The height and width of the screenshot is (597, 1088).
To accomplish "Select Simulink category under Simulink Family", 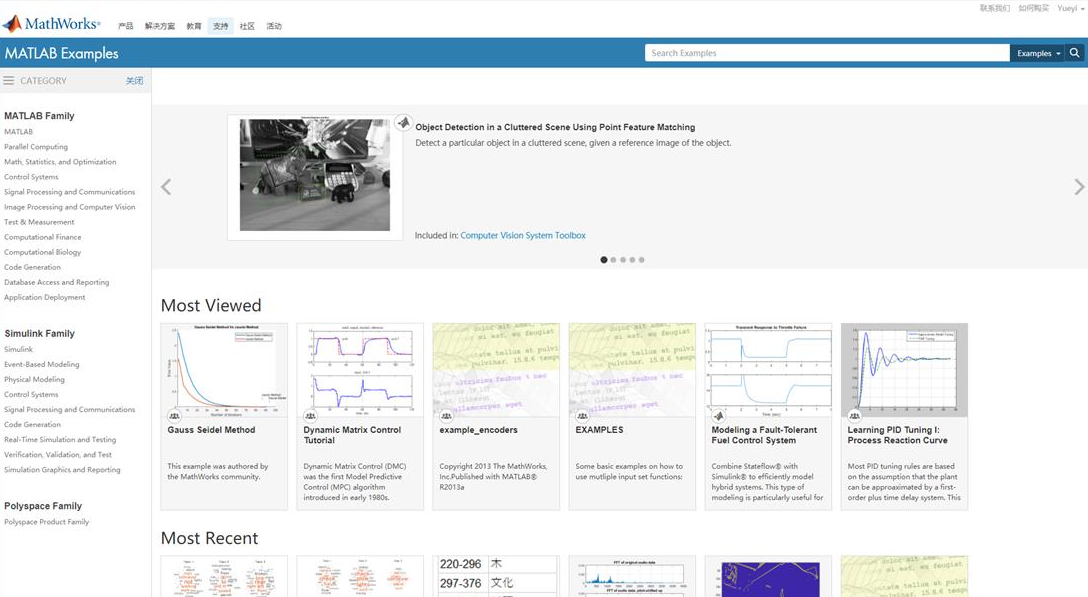I will tap(19, 349).
